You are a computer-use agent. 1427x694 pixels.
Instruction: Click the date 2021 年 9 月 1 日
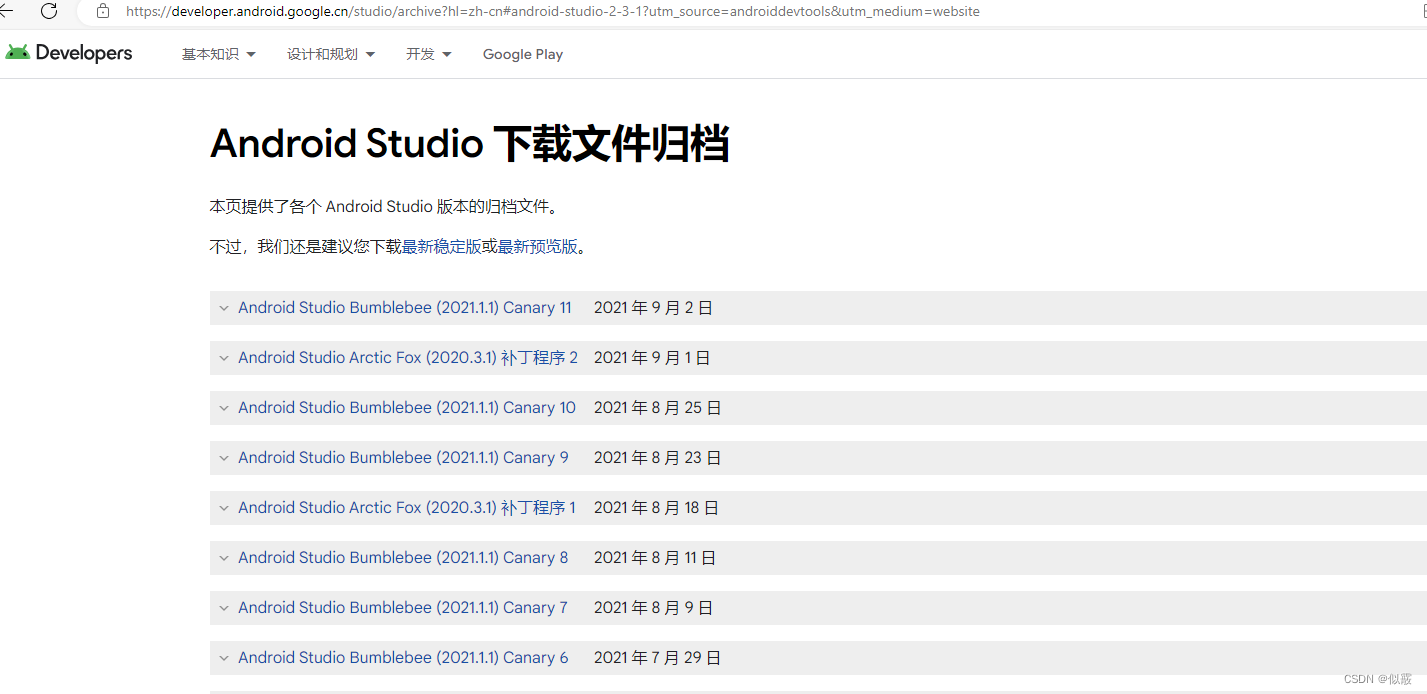tap(652, 358)
